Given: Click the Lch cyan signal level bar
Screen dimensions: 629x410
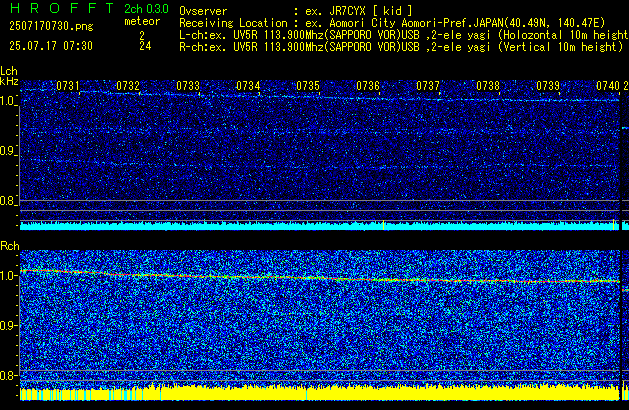Looking at the screenshot, I should coord(320,226).
